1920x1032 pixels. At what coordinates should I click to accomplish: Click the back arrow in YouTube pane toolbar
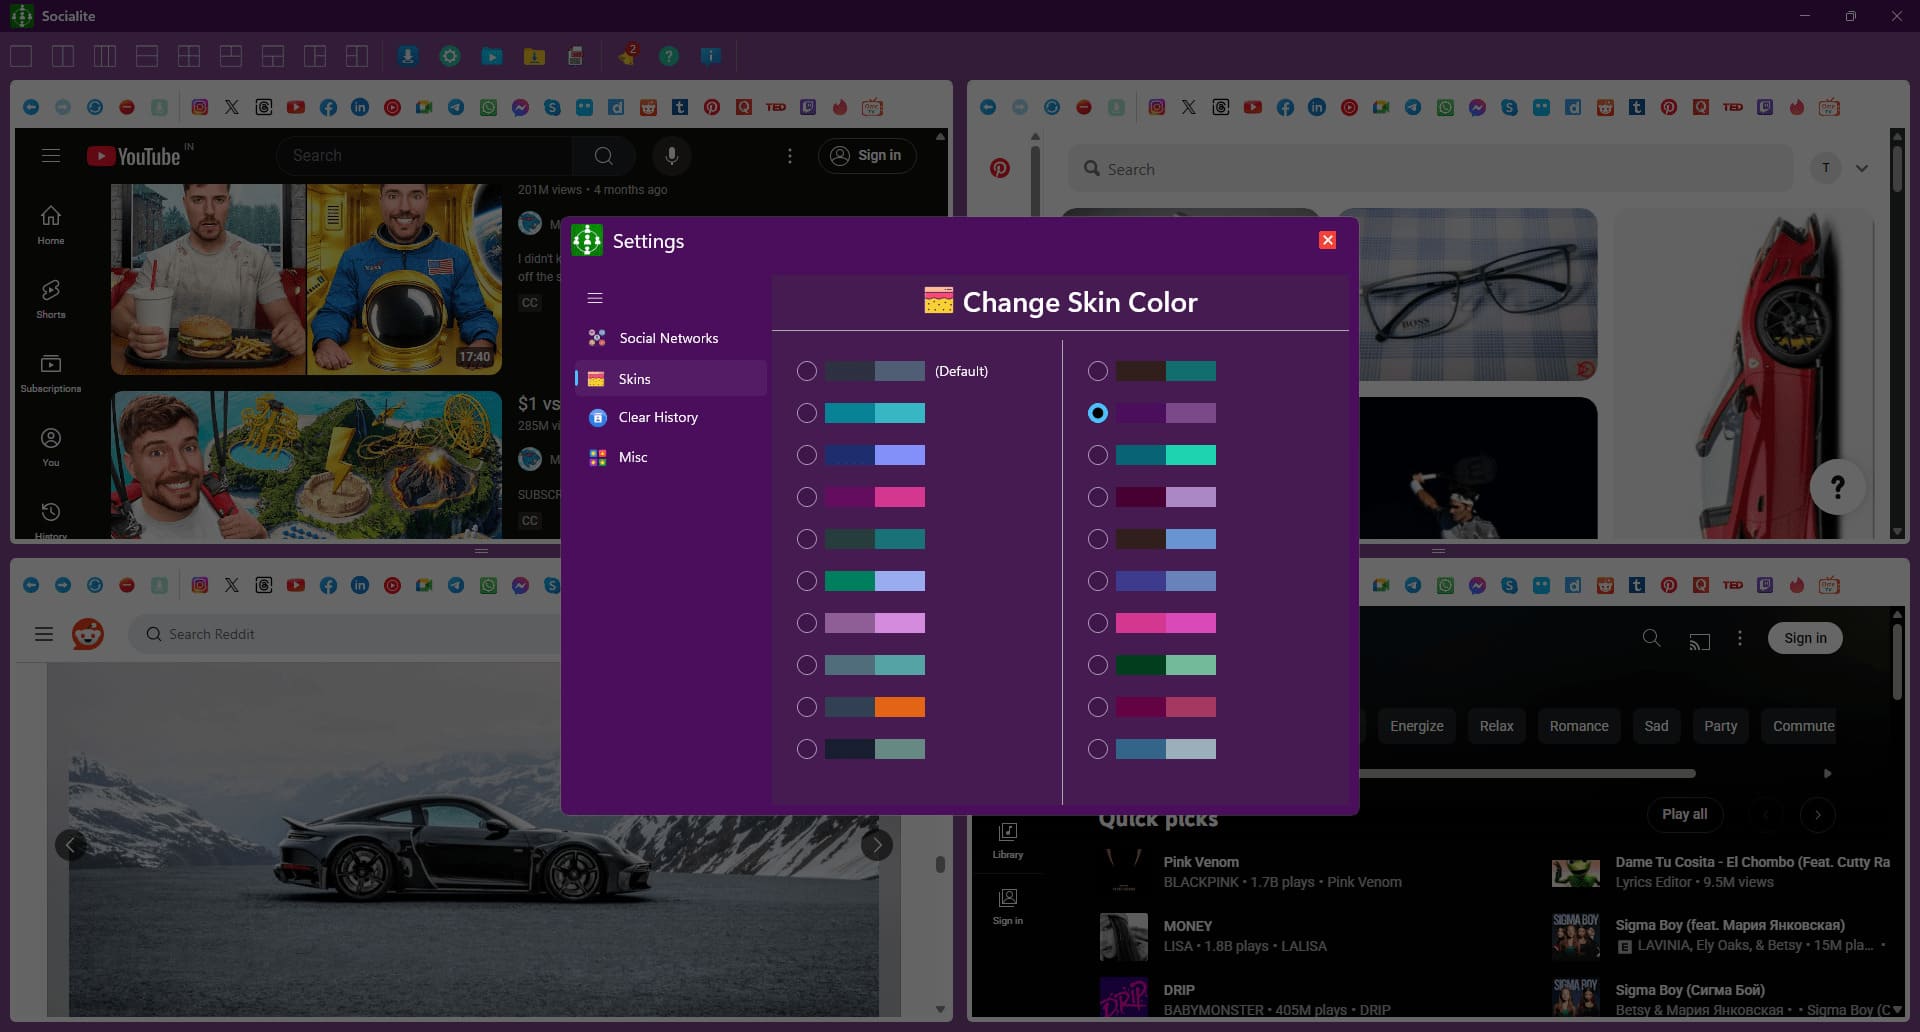point(31,107)
